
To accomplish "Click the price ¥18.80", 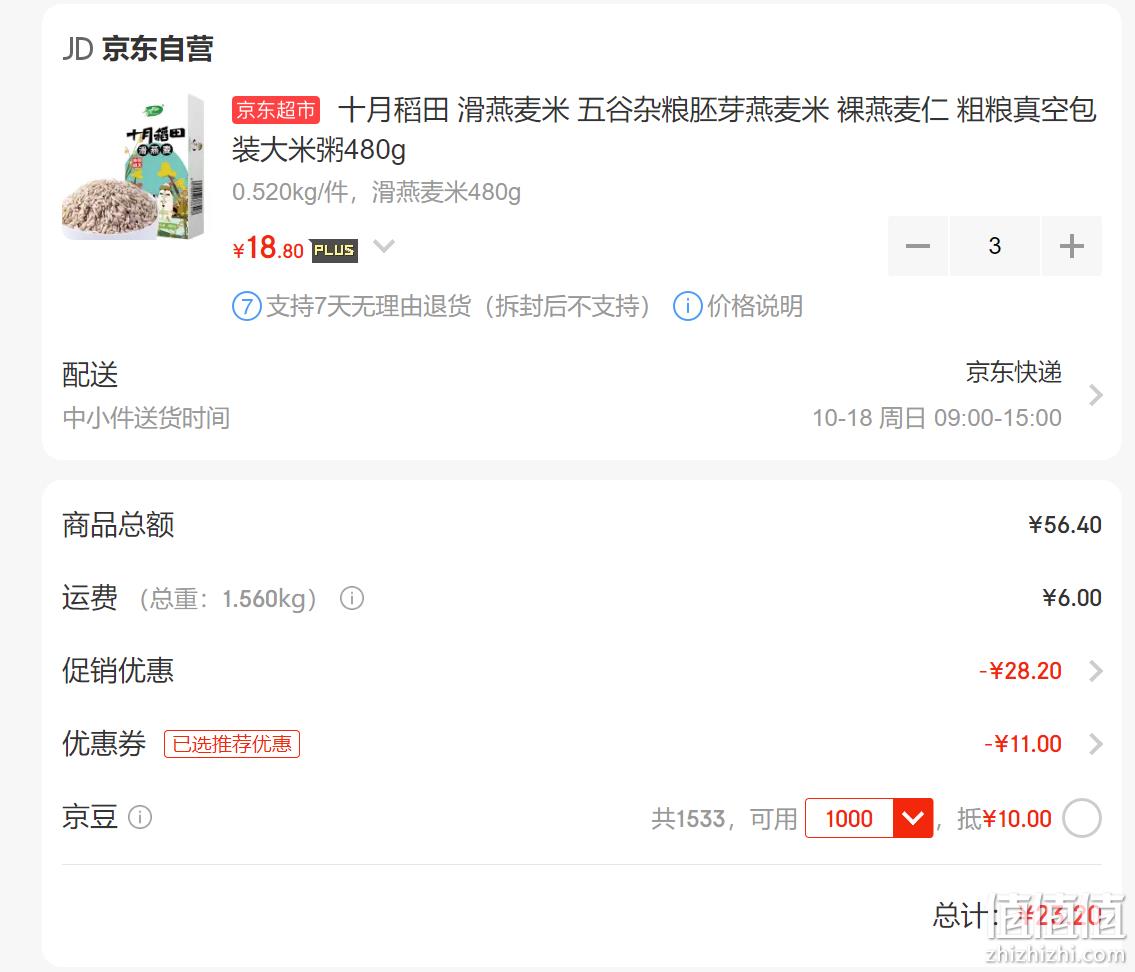I will coord(268,248).
